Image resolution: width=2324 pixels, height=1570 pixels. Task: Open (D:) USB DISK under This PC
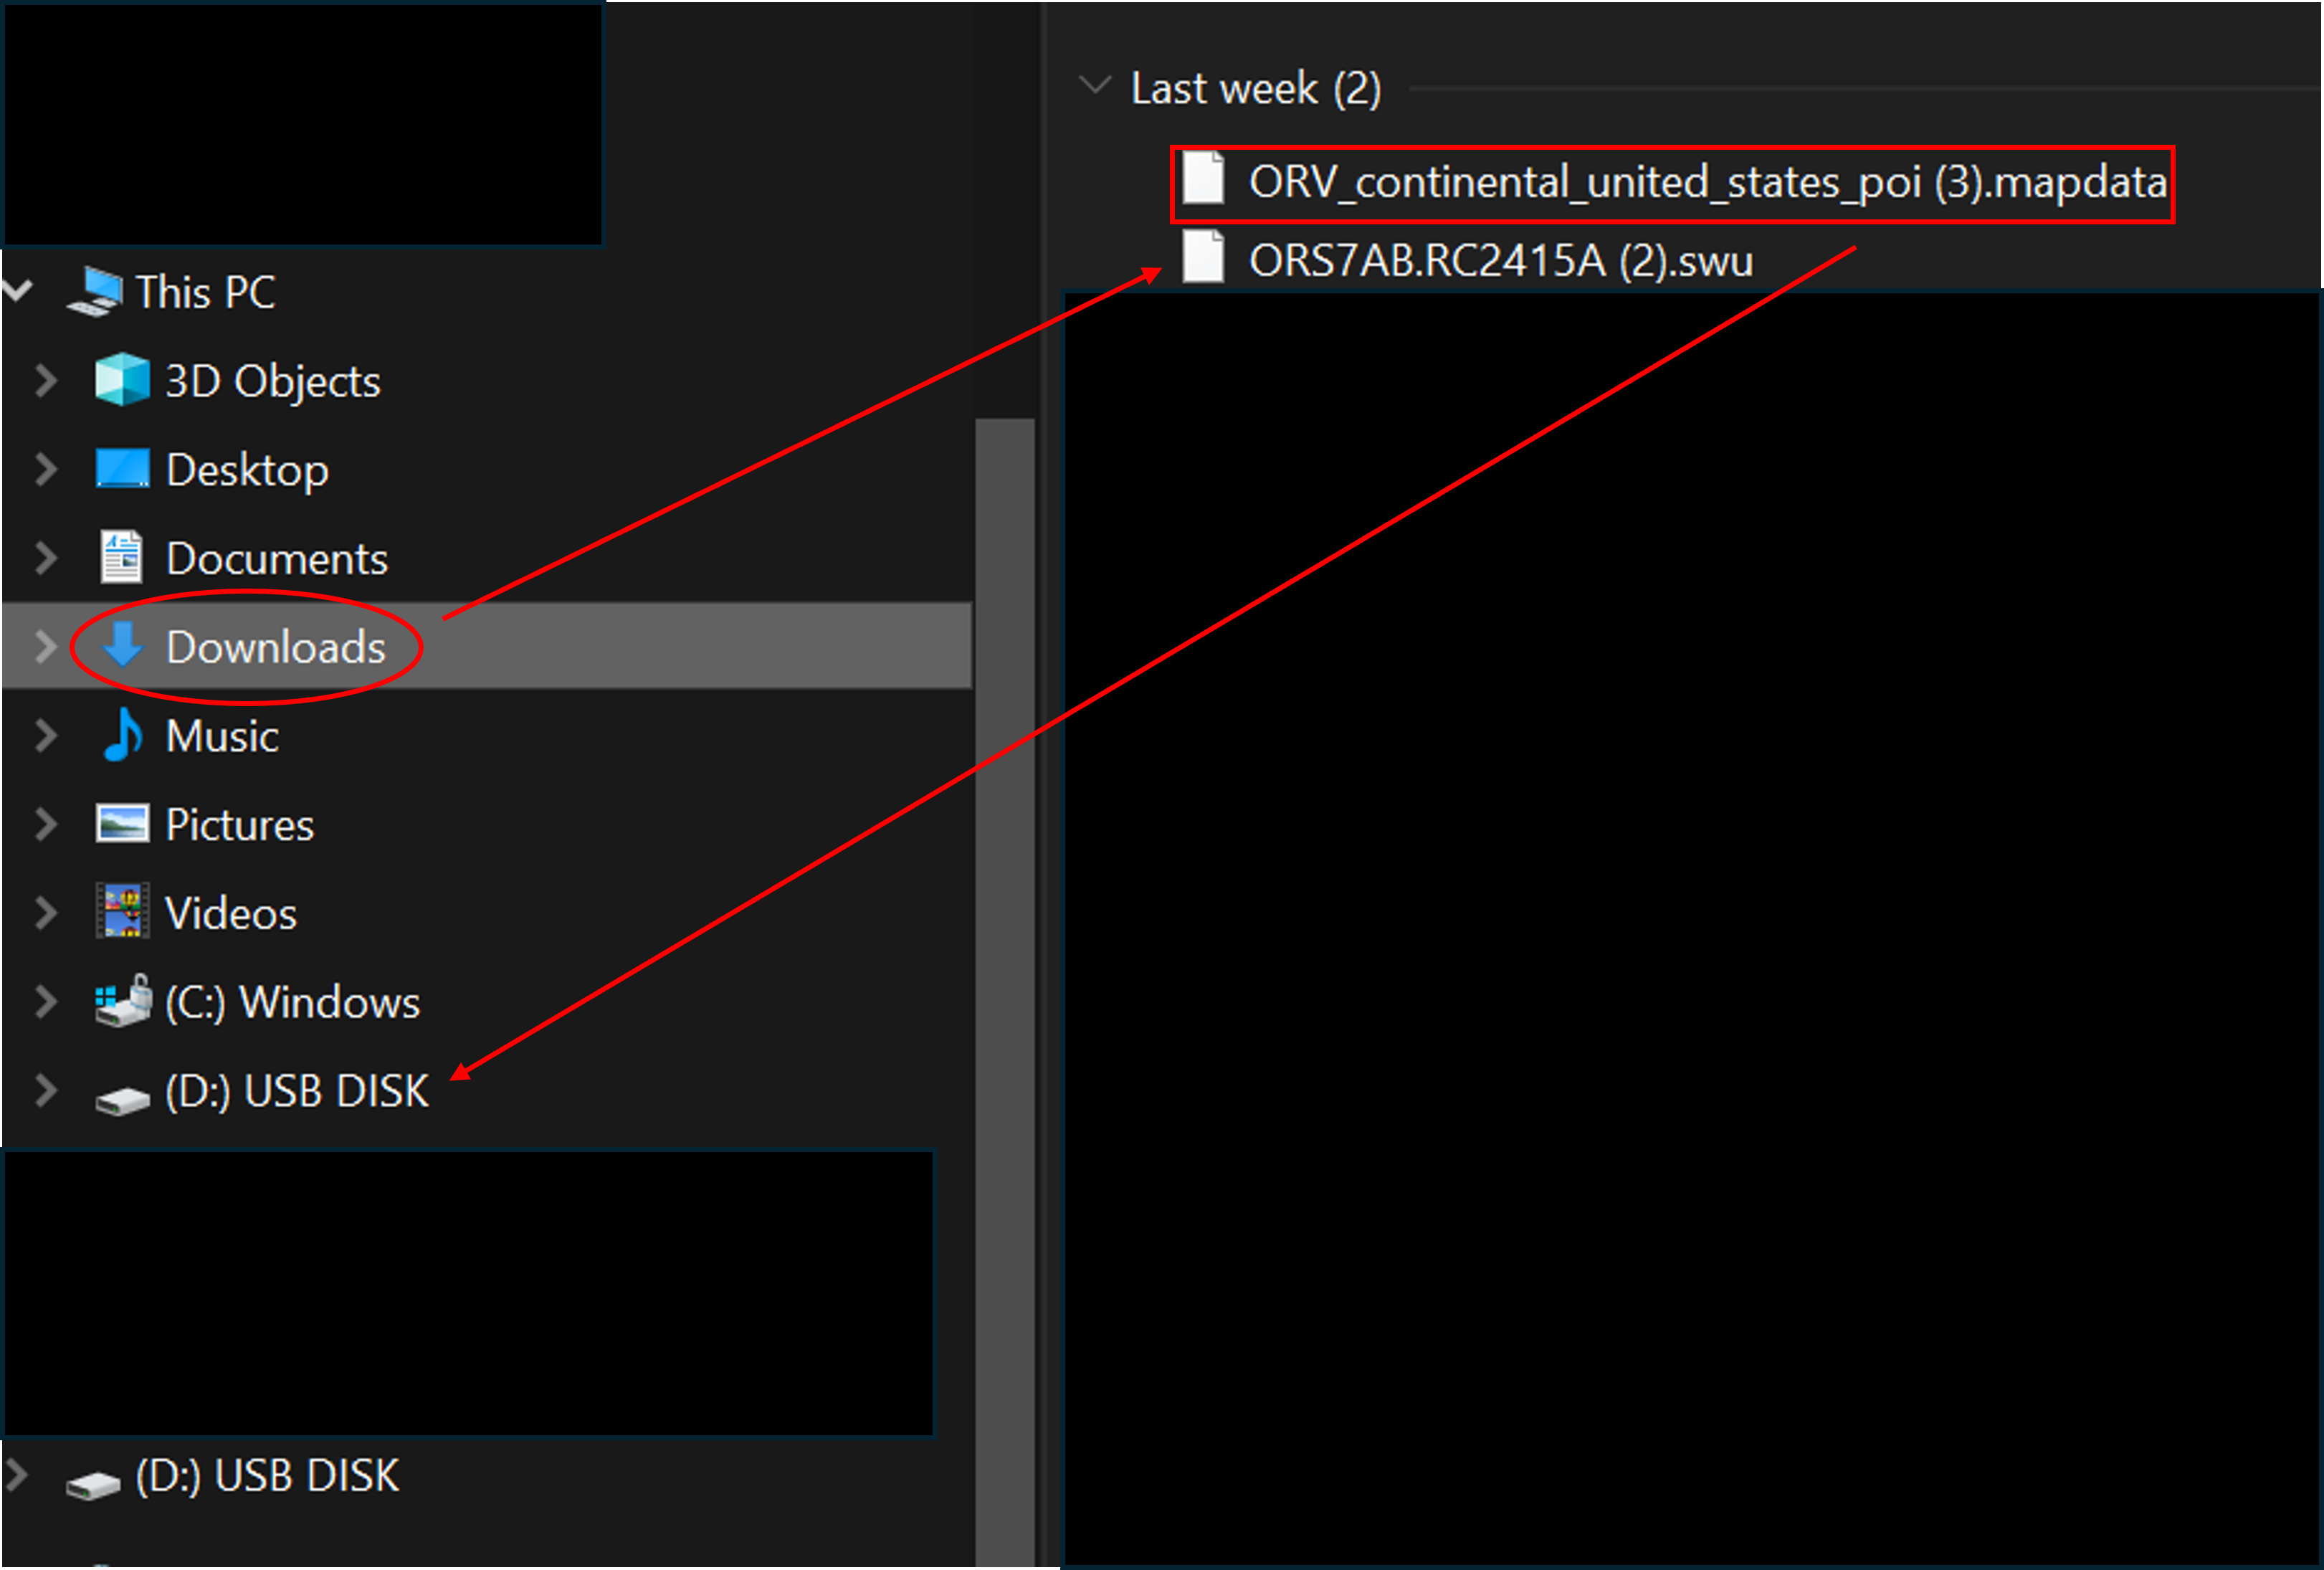pos(296,1090)
